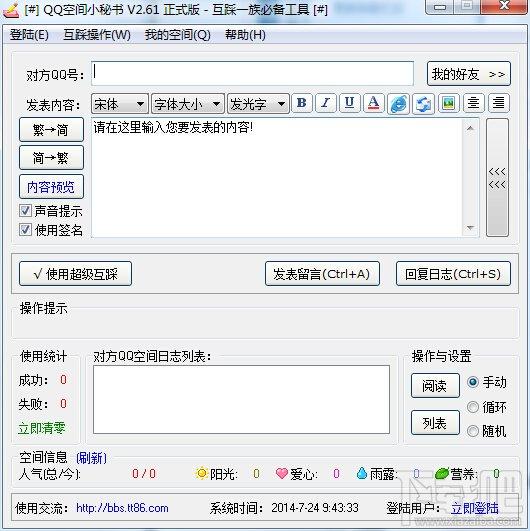
Task: Click the 雨露 water drop icon
Action: [x=362, y=473]
